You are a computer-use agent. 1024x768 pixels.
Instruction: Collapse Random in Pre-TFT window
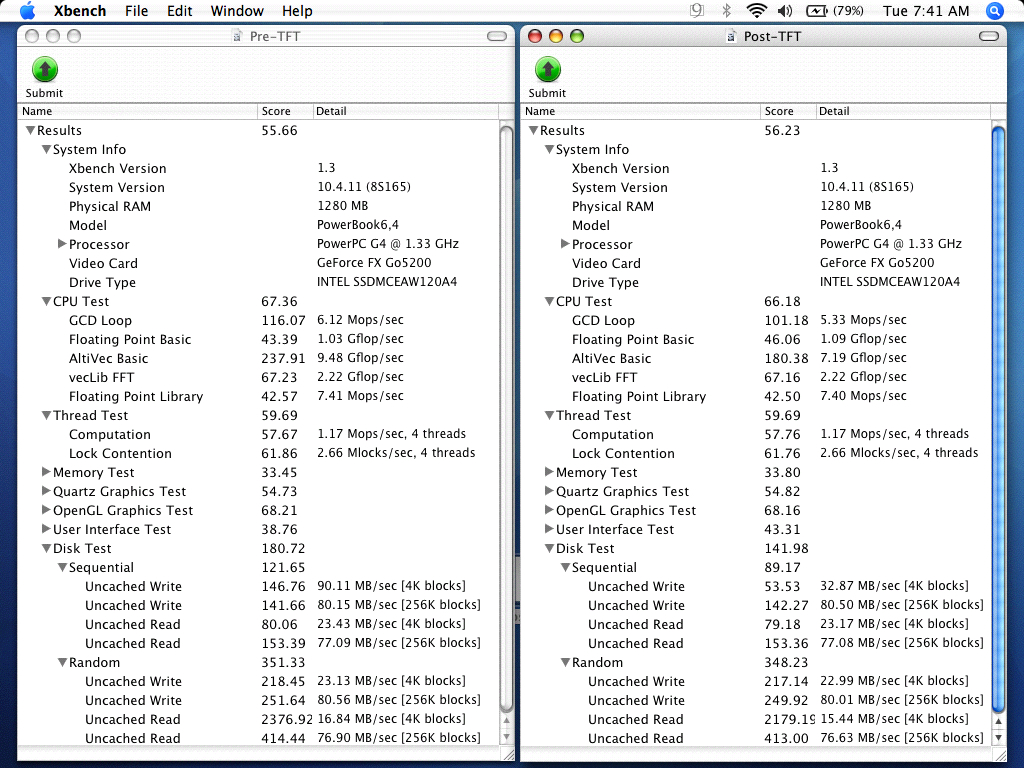[62, 662]
